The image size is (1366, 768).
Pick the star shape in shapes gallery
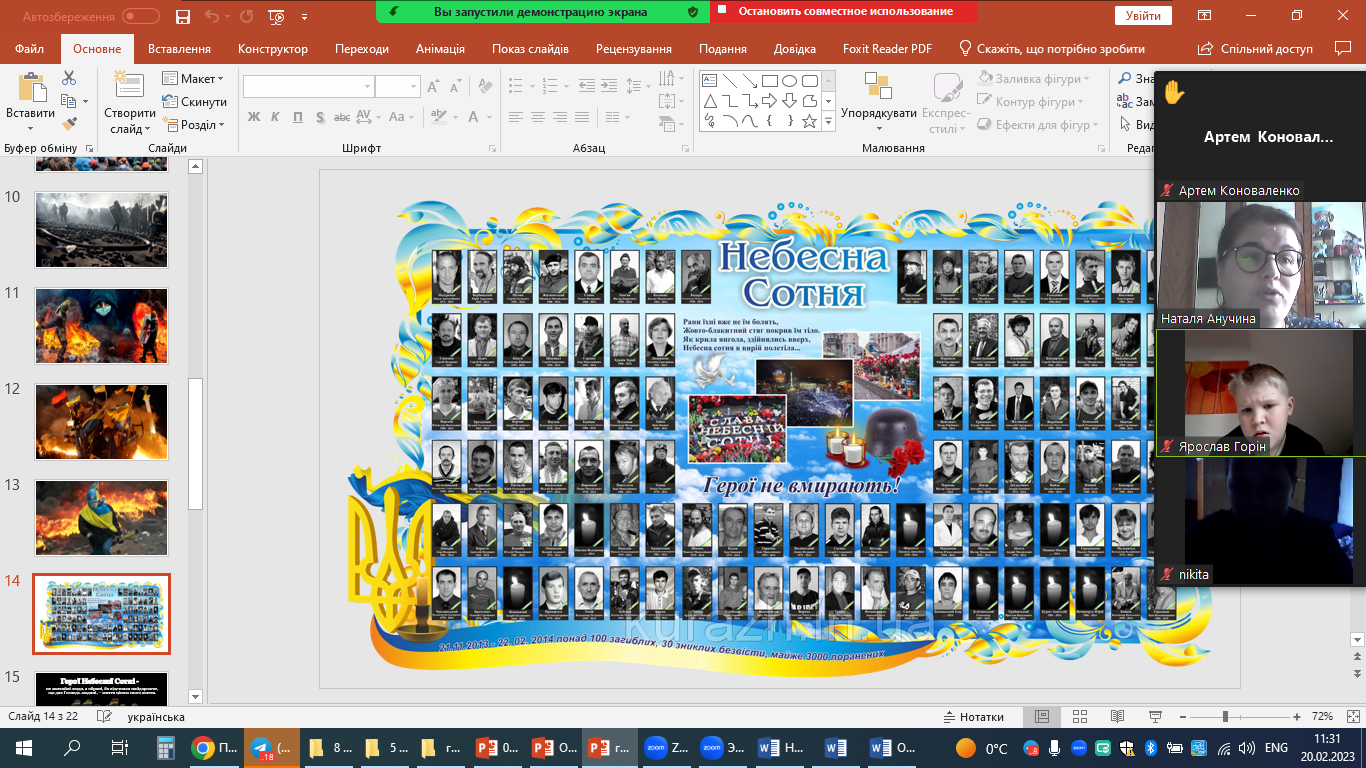pyautogui.click(x=809, y=121)
